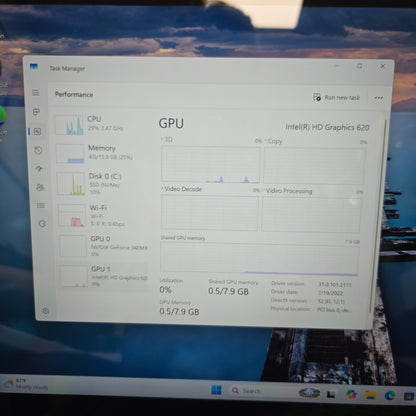Open the hamburger navigation menu
The width and height of the screenshot is (416, 416).
36,93
